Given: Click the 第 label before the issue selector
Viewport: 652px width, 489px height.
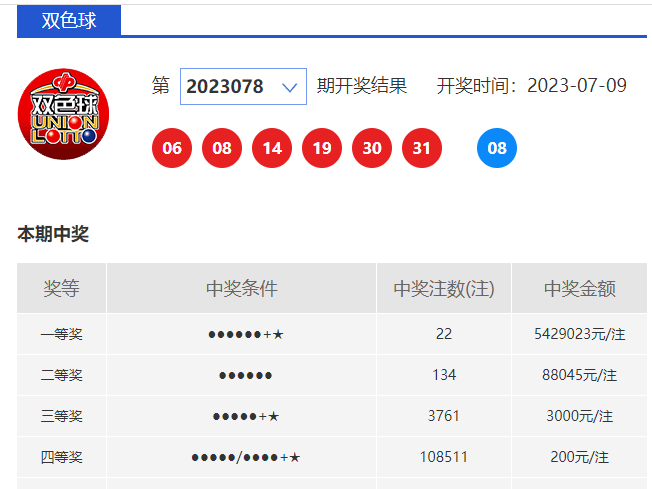Looking at the screenshot, I should click(x=161, y=86).
